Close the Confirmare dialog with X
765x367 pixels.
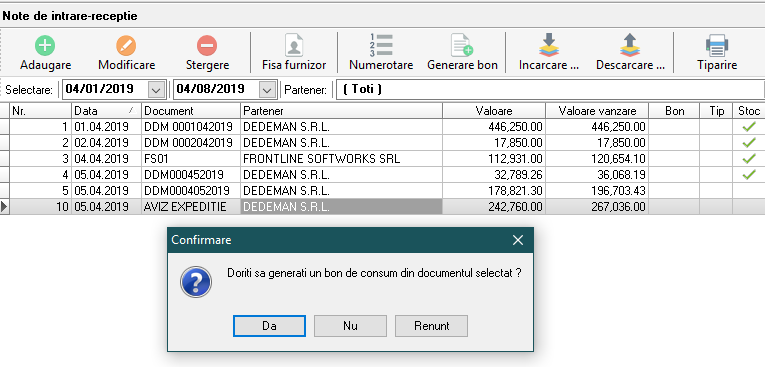pos(518,240)
